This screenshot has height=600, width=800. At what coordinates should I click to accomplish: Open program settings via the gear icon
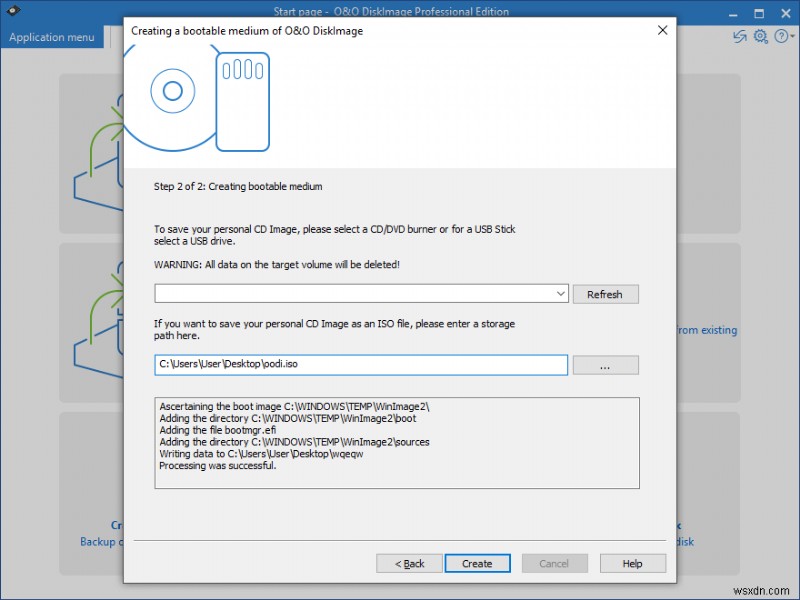tap(760, 36)
